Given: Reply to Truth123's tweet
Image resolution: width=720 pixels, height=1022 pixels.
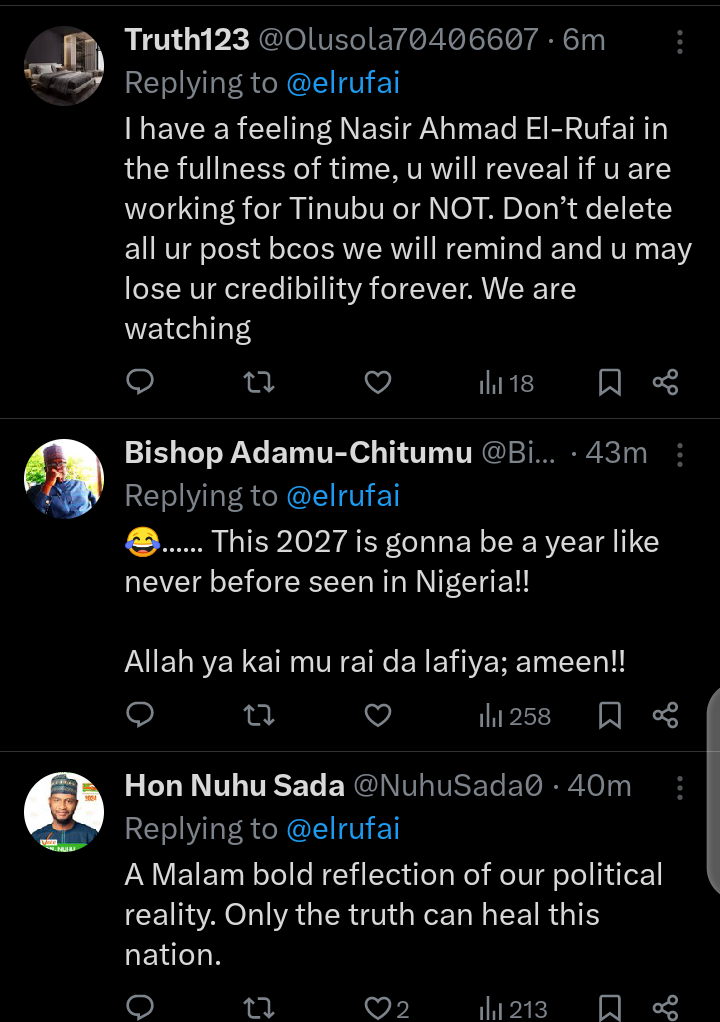Looking at the screenshot, I should click(141, 382).
